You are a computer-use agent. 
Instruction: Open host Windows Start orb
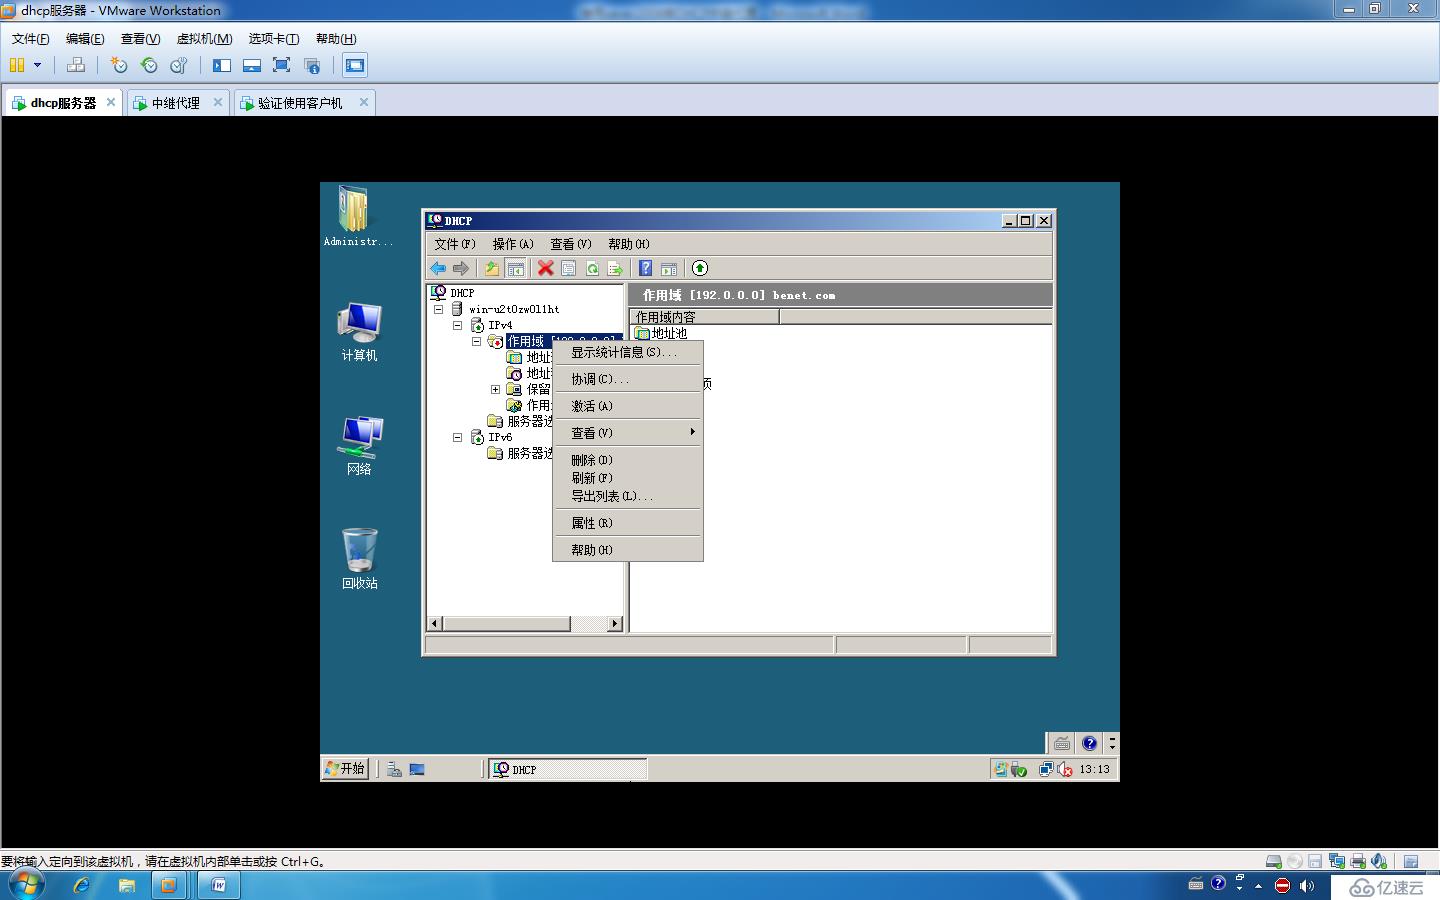pos(27,885)
